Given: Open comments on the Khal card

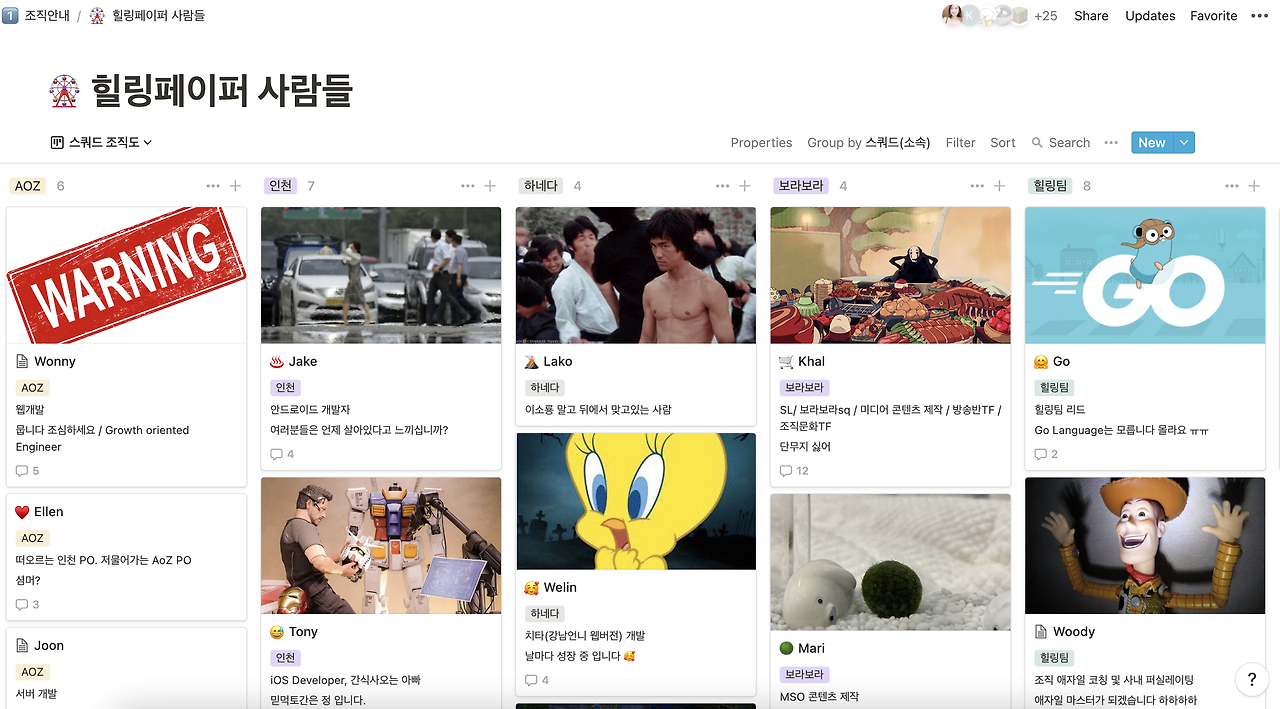Looking at the screenshot, I should 796,470.
